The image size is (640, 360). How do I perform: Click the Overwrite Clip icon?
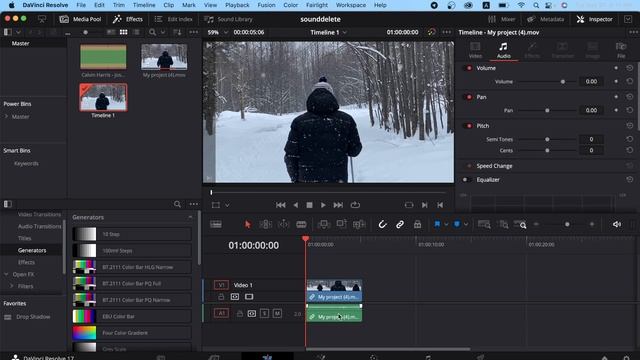341,224
